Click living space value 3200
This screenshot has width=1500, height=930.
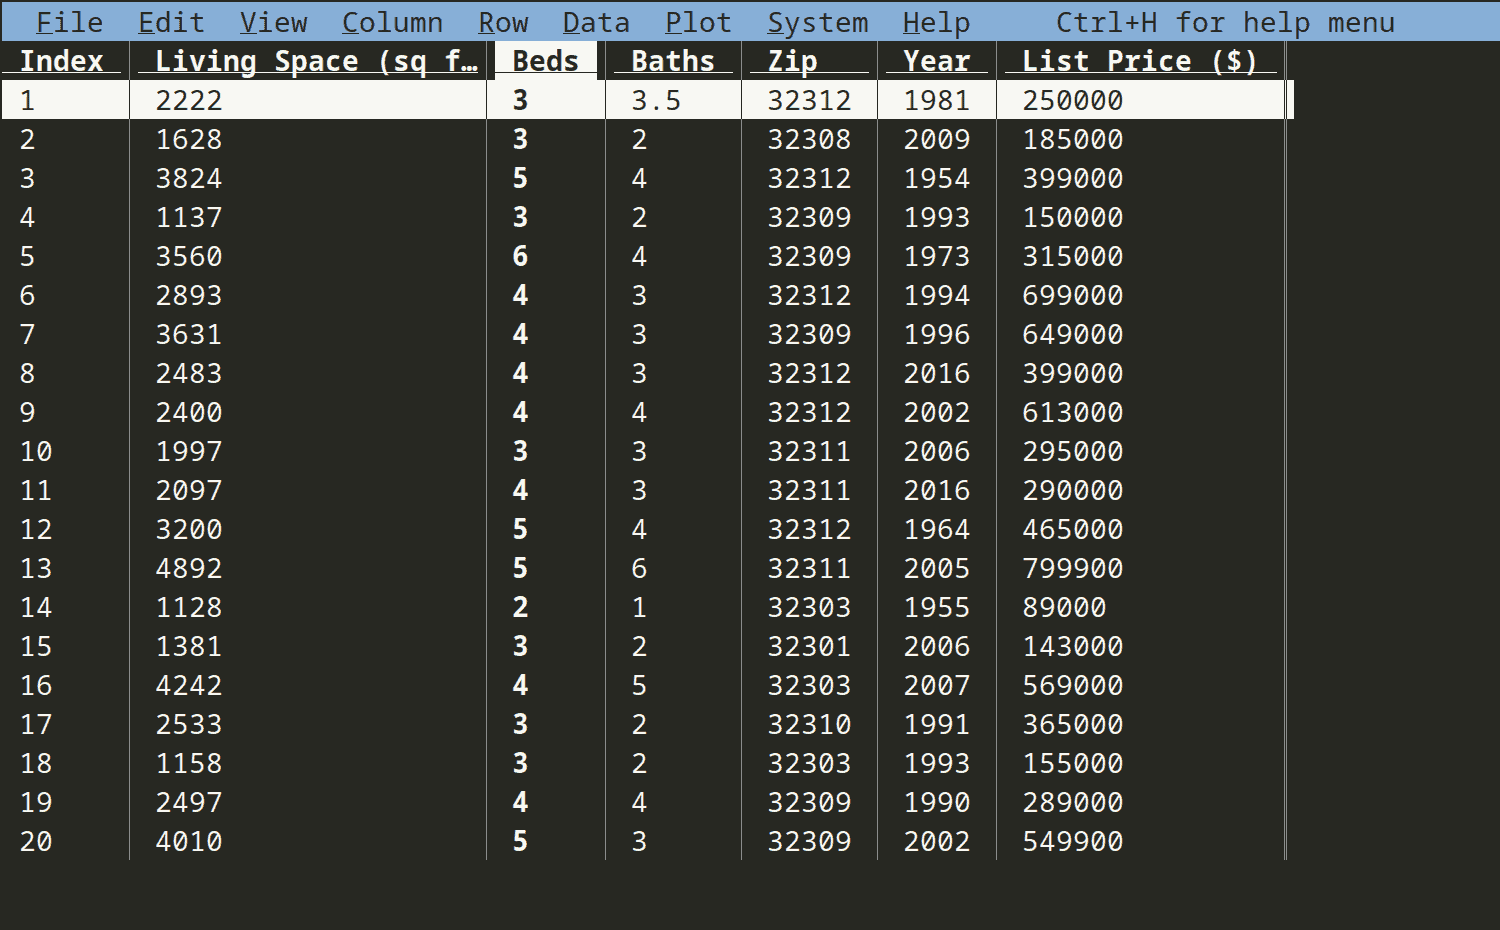[189, 529]
